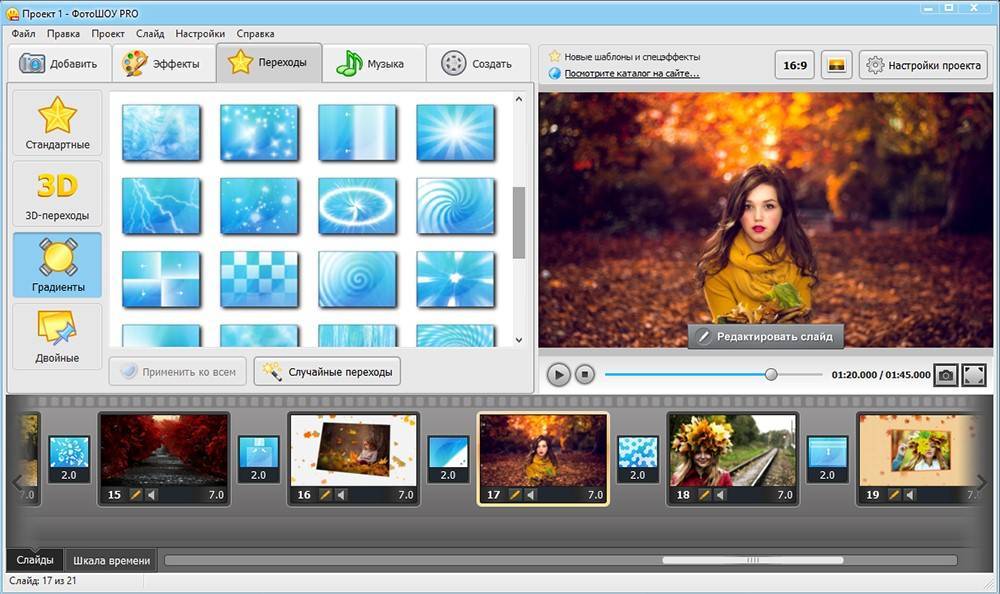Viewport: 1000px width, 594px height.
Task: Choose the vertical stripe gradient transition
Action: tap(357, 133)
